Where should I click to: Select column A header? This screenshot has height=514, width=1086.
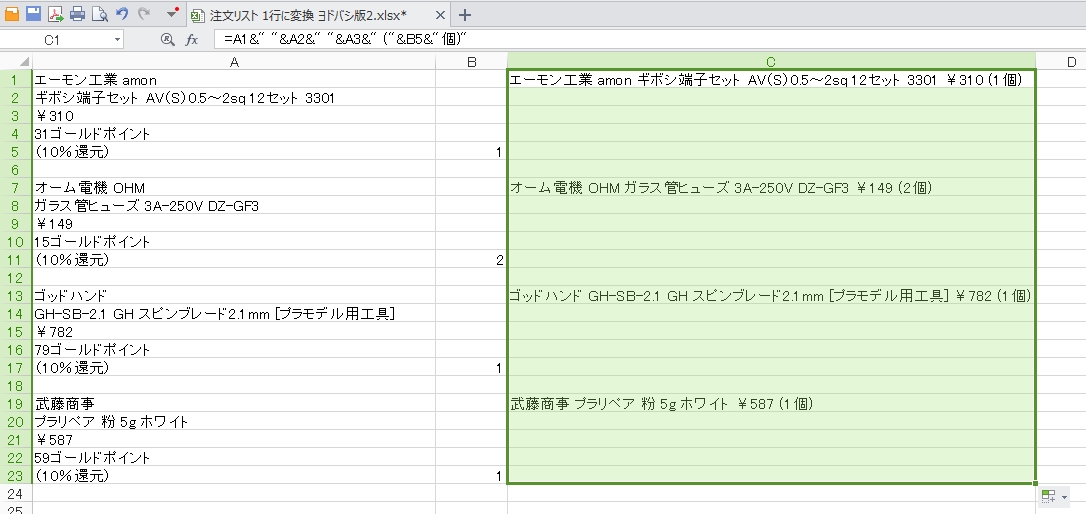[234, 61]
